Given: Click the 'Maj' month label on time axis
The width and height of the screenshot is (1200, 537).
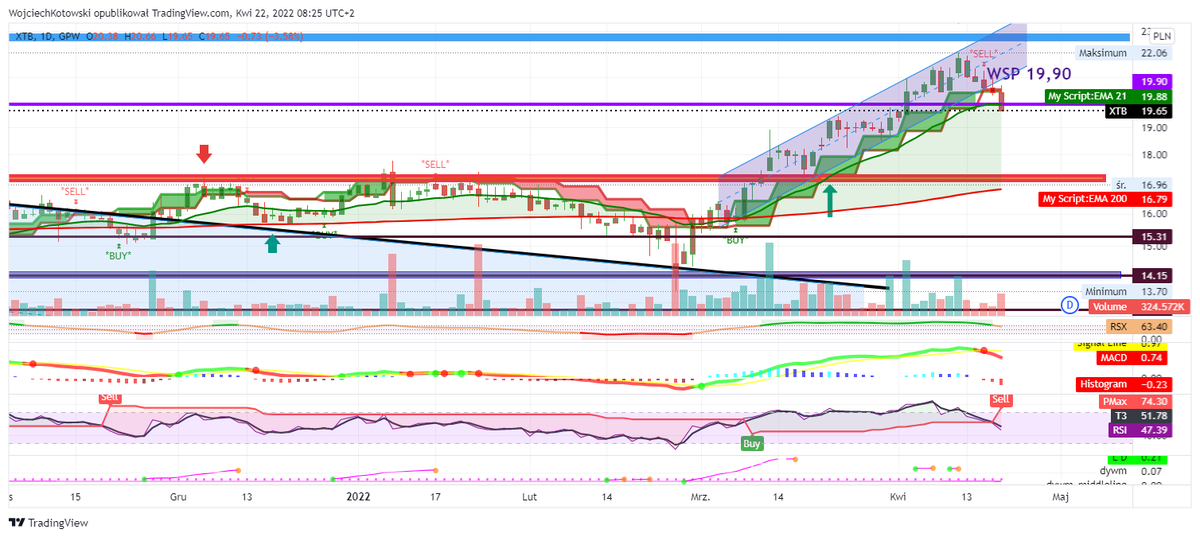Looking at the screenshot, I should tap(1061, 496).
